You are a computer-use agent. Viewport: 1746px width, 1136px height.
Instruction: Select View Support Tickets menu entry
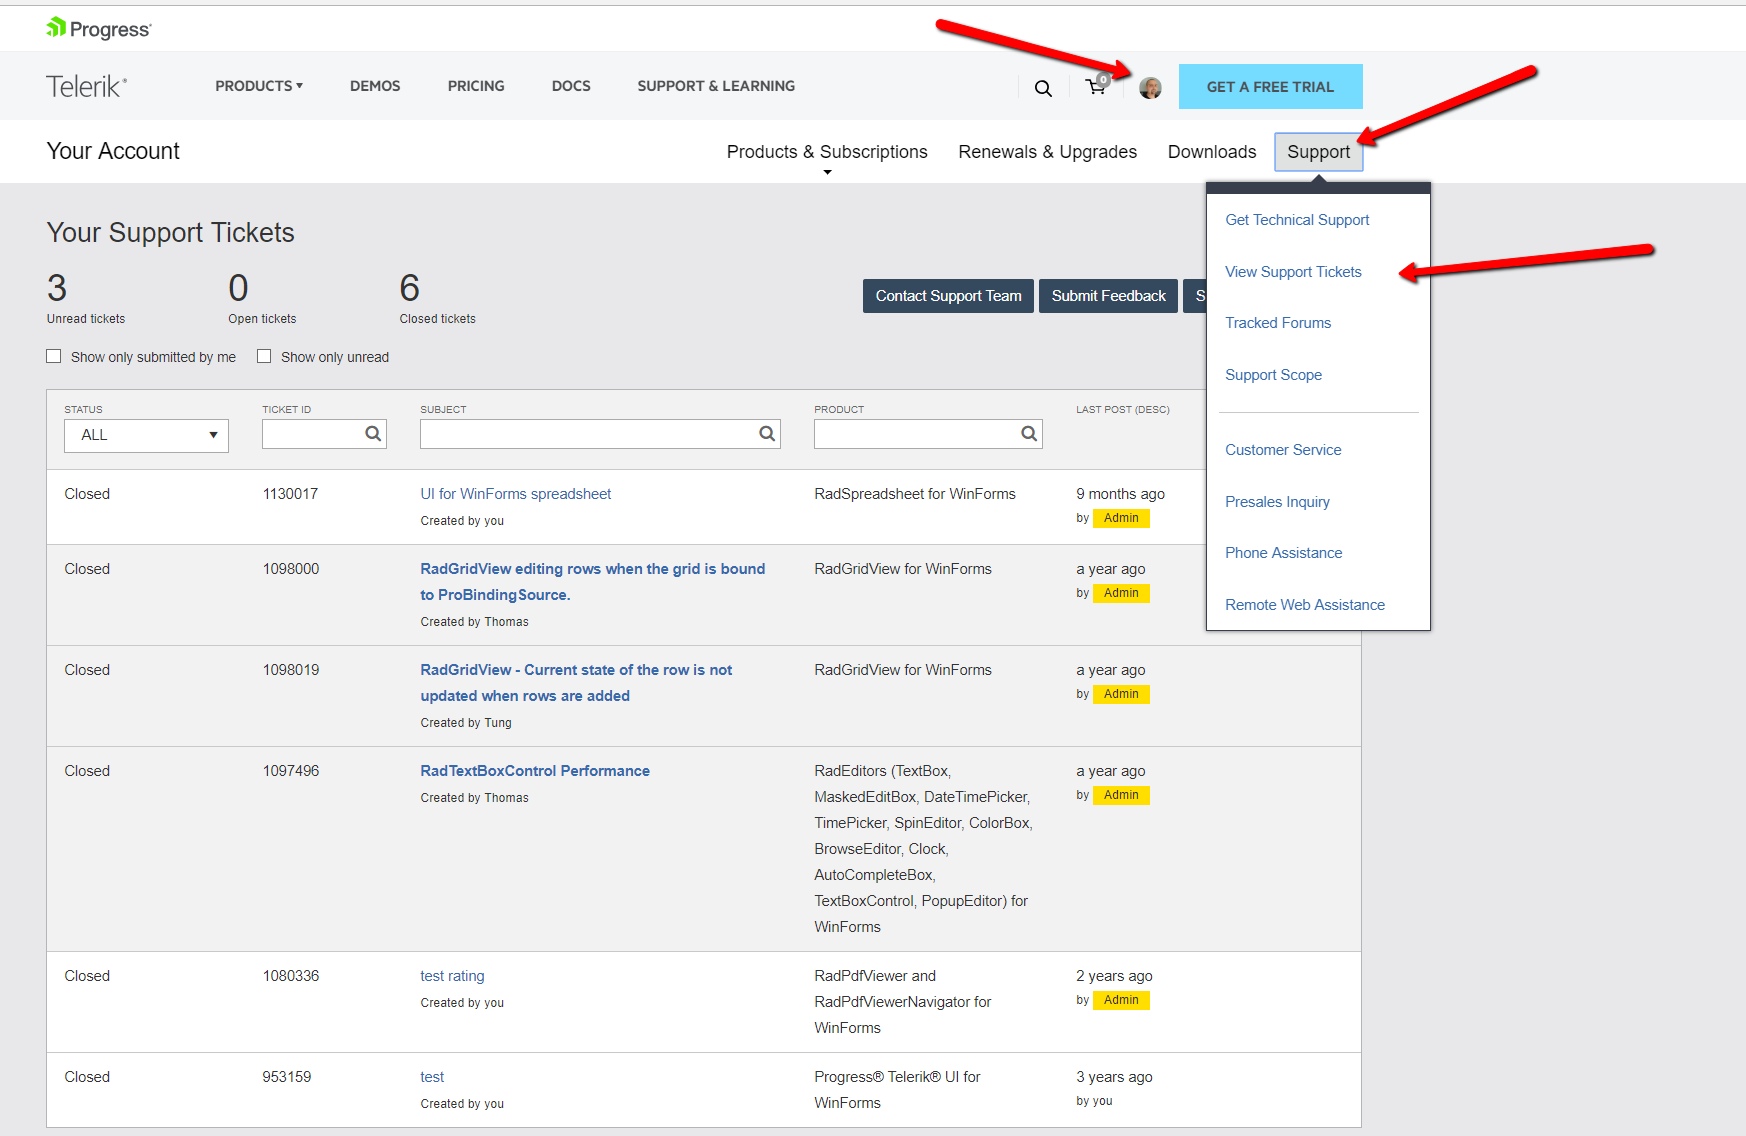(1293, 272)
